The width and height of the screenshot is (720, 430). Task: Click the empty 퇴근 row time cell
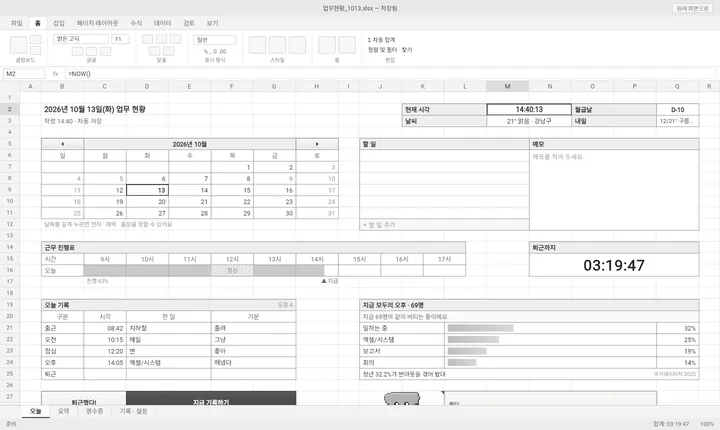[x=105, y=374]
